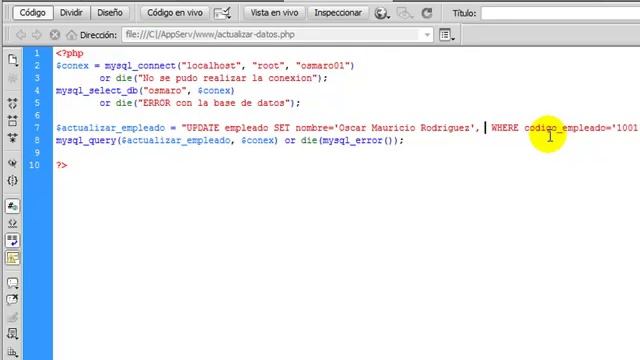
Task: Click the expand all icon
Action: click(x=13, y=138)
